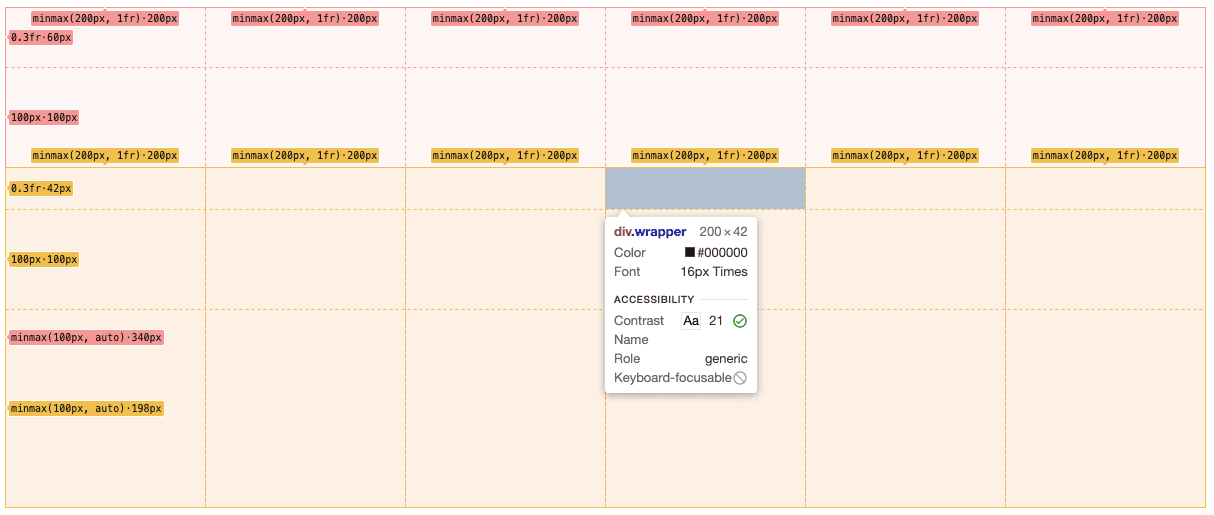The width and height of the screenshot is (1214, 515).
Task: Click the div.wrapper element name in tooltip
Action: pyautogui.click(x=650, y=232)
